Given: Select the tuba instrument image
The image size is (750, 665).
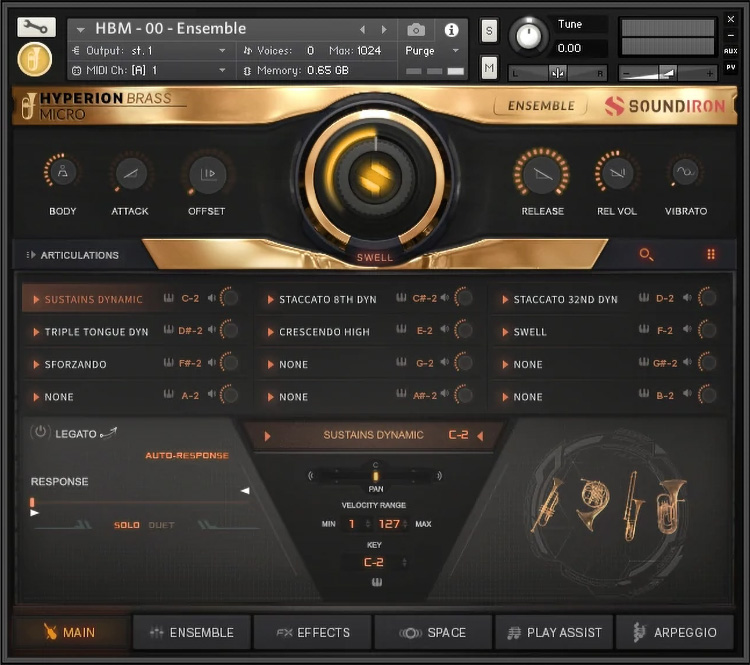Looking at the screenshot, I should (x=670, y=506).
